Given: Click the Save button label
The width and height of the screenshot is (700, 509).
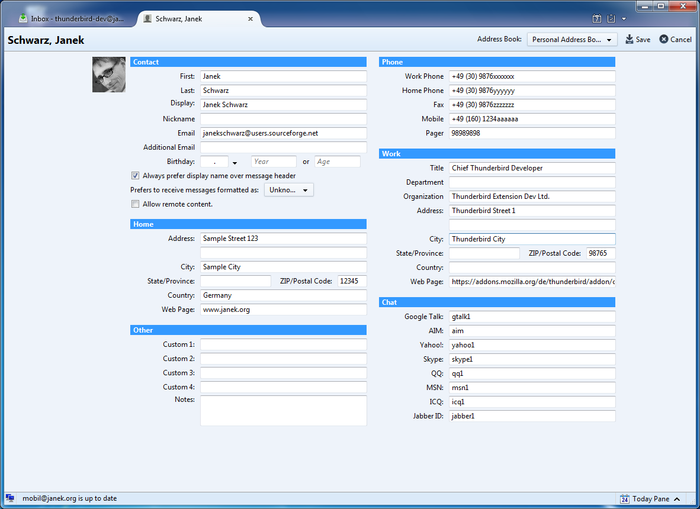Looking at the screenshot, I should 643,39.
